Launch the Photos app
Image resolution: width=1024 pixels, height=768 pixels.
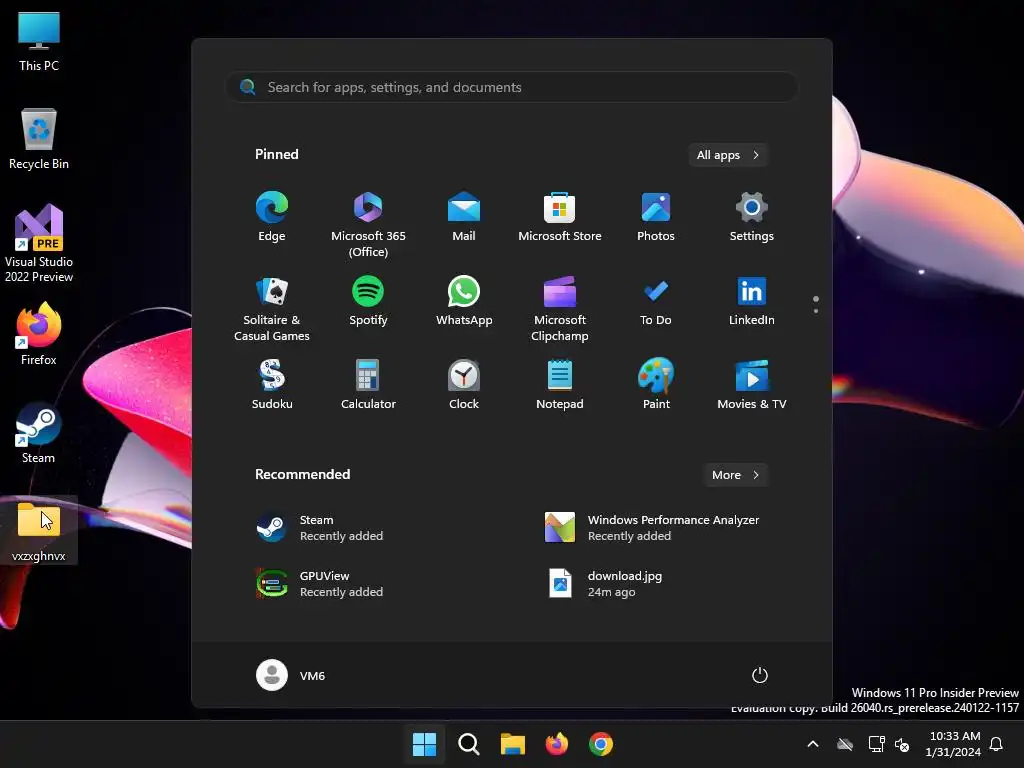656,217
